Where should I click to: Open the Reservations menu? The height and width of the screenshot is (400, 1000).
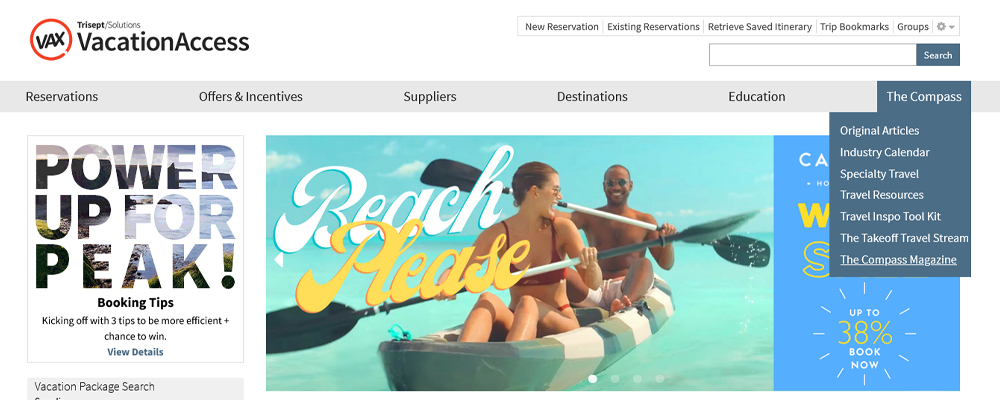click(62, 96)
